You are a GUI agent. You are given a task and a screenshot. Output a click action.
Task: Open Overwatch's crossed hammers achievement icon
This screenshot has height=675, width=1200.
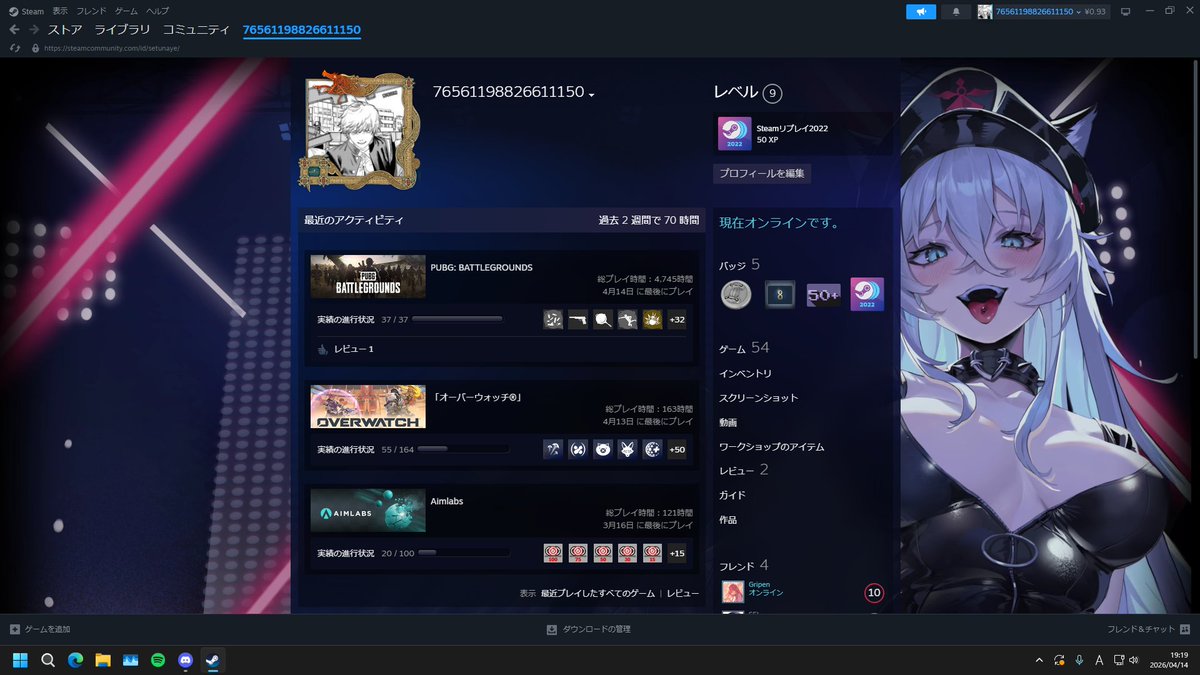(553, 450)
